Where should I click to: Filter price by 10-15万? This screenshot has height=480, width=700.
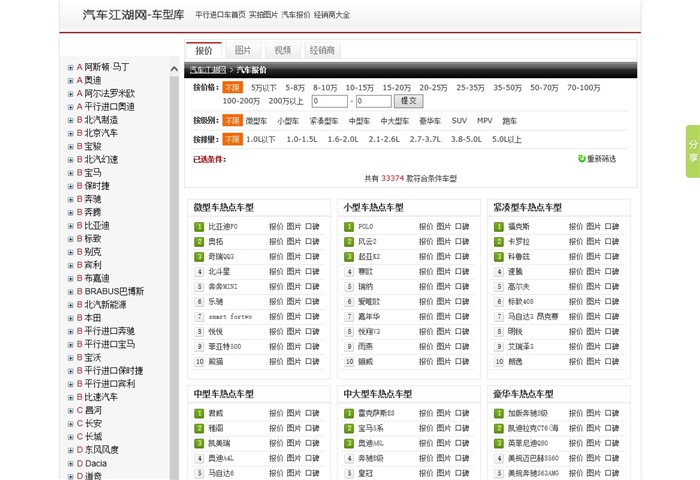pyautogui.click(x=359, y=88)
